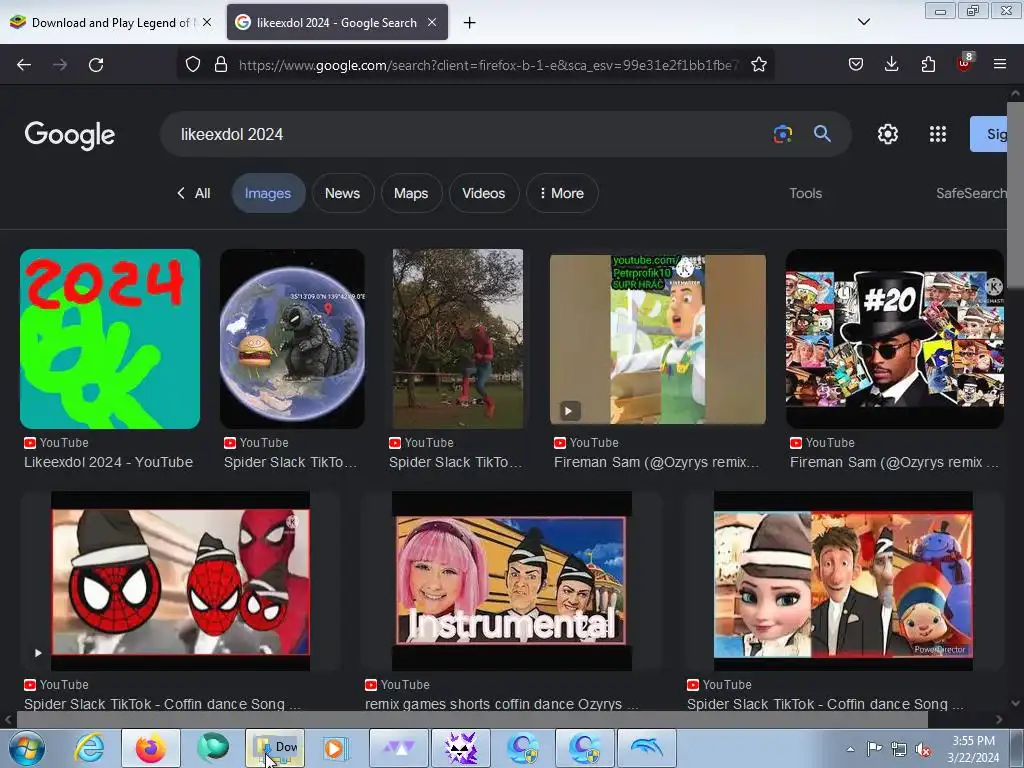1024x768 pixels.
Task: Expand the list all tabs arrow
Action: click(863, 22)
